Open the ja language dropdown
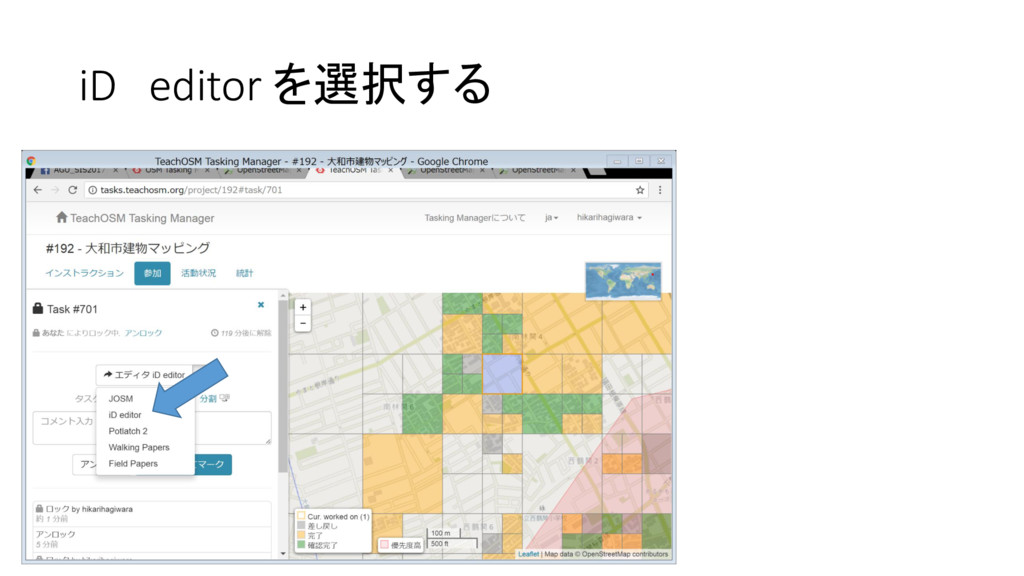1024x576 pixels. [552, 217]
